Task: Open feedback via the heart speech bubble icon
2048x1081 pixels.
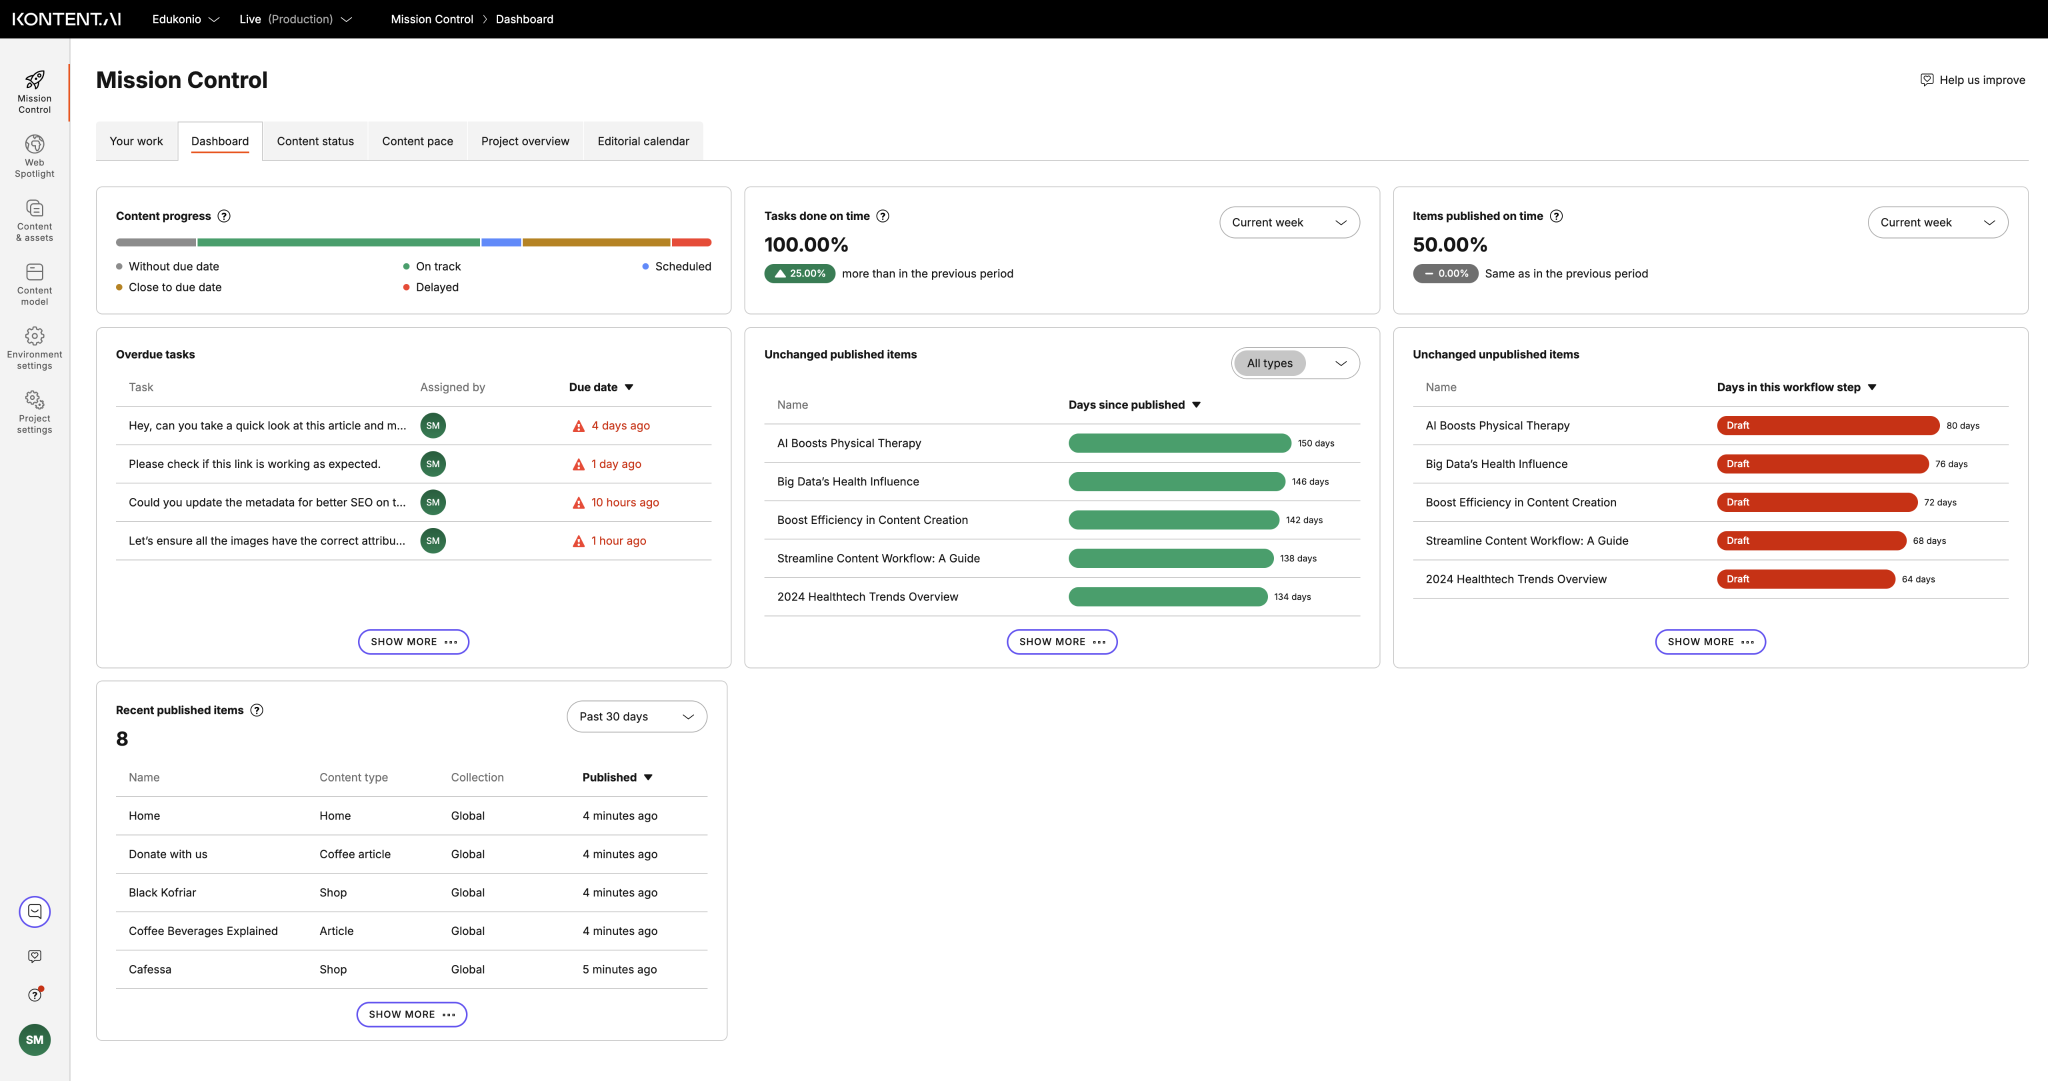Action: [x=34, y=955]
